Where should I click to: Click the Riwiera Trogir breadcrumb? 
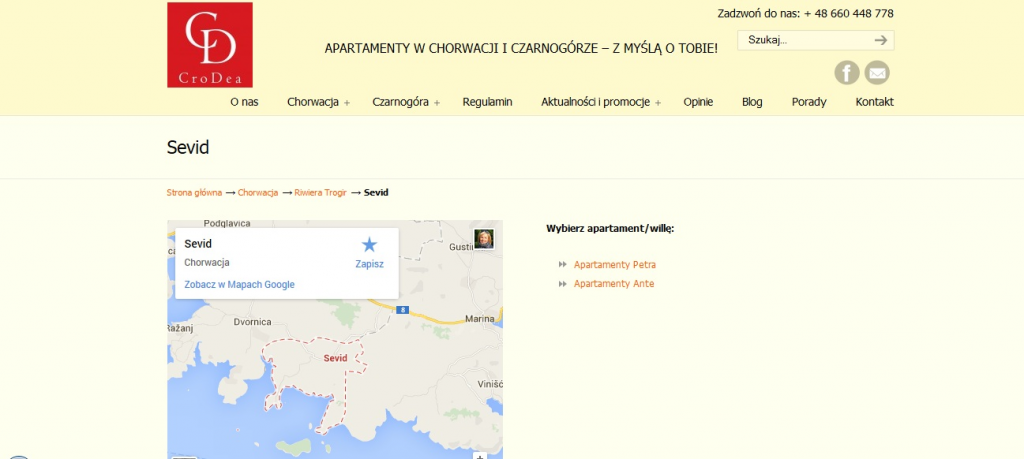[320, 192]
